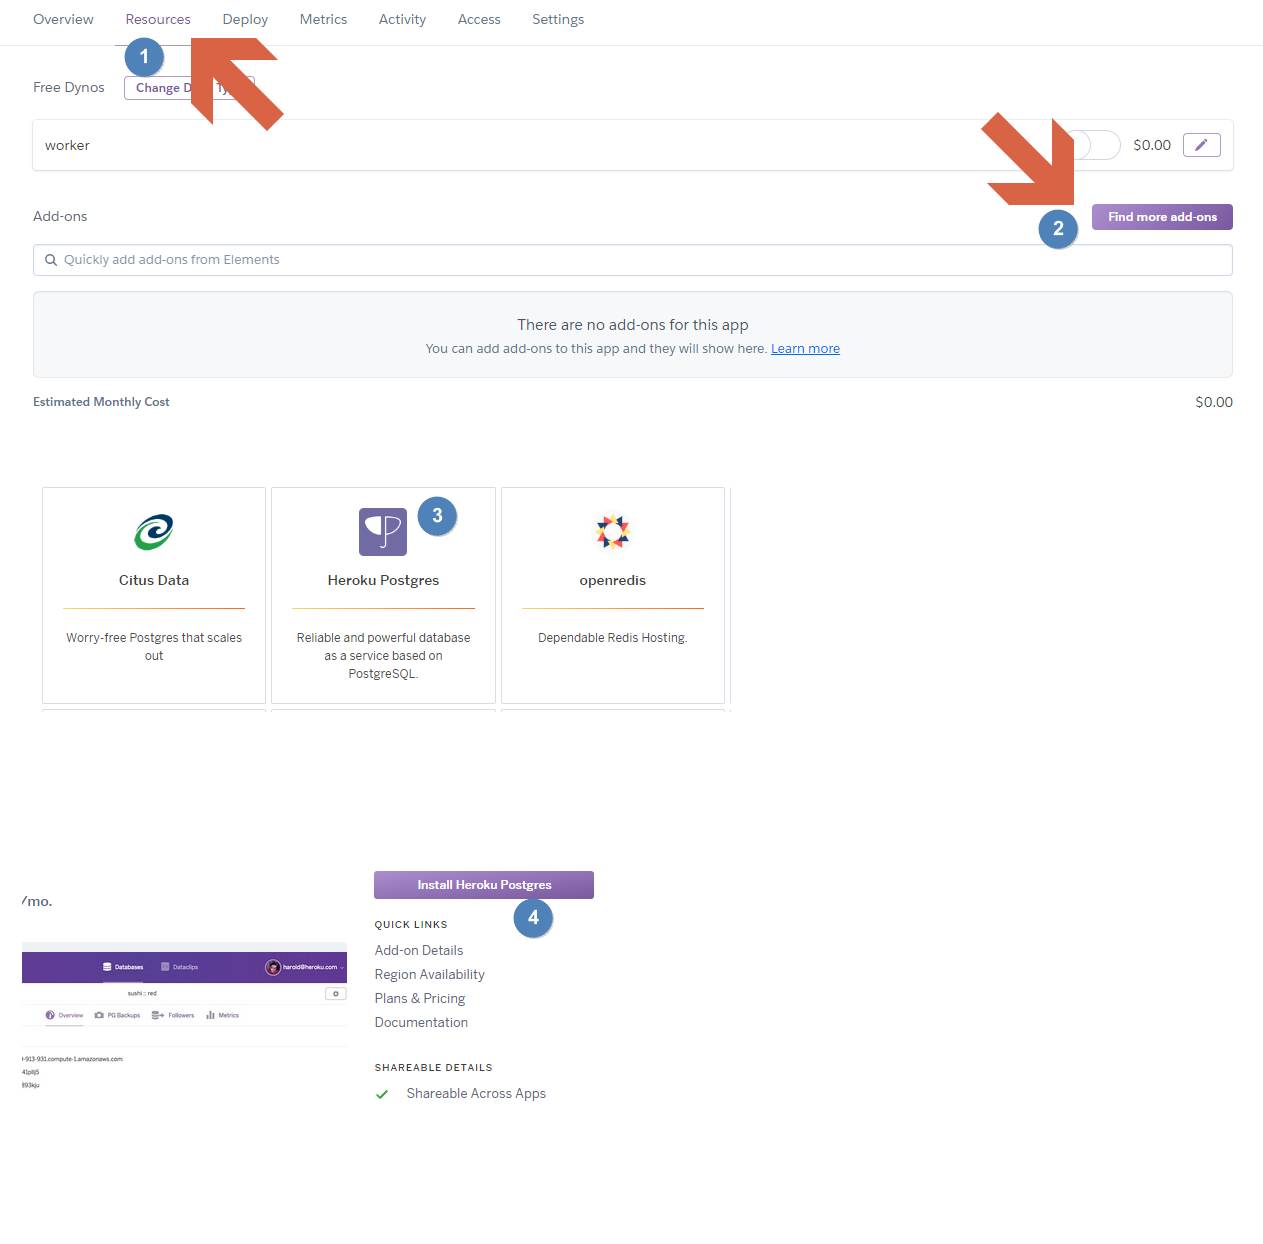Screen dimensions: 1263x1244
Task: Click the pencil edit icon for worker
Action: pyautogui.click(x=1201, y=145)
